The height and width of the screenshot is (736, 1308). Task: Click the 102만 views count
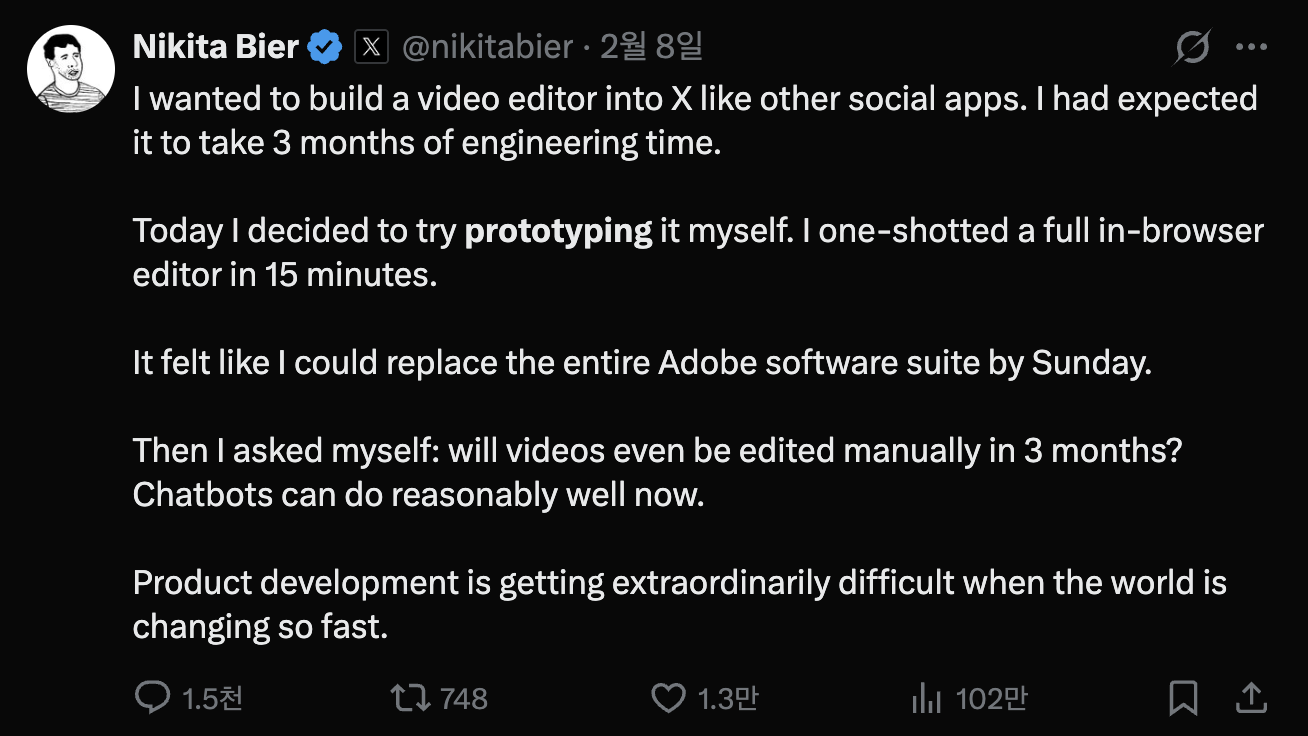pos(991,698)
